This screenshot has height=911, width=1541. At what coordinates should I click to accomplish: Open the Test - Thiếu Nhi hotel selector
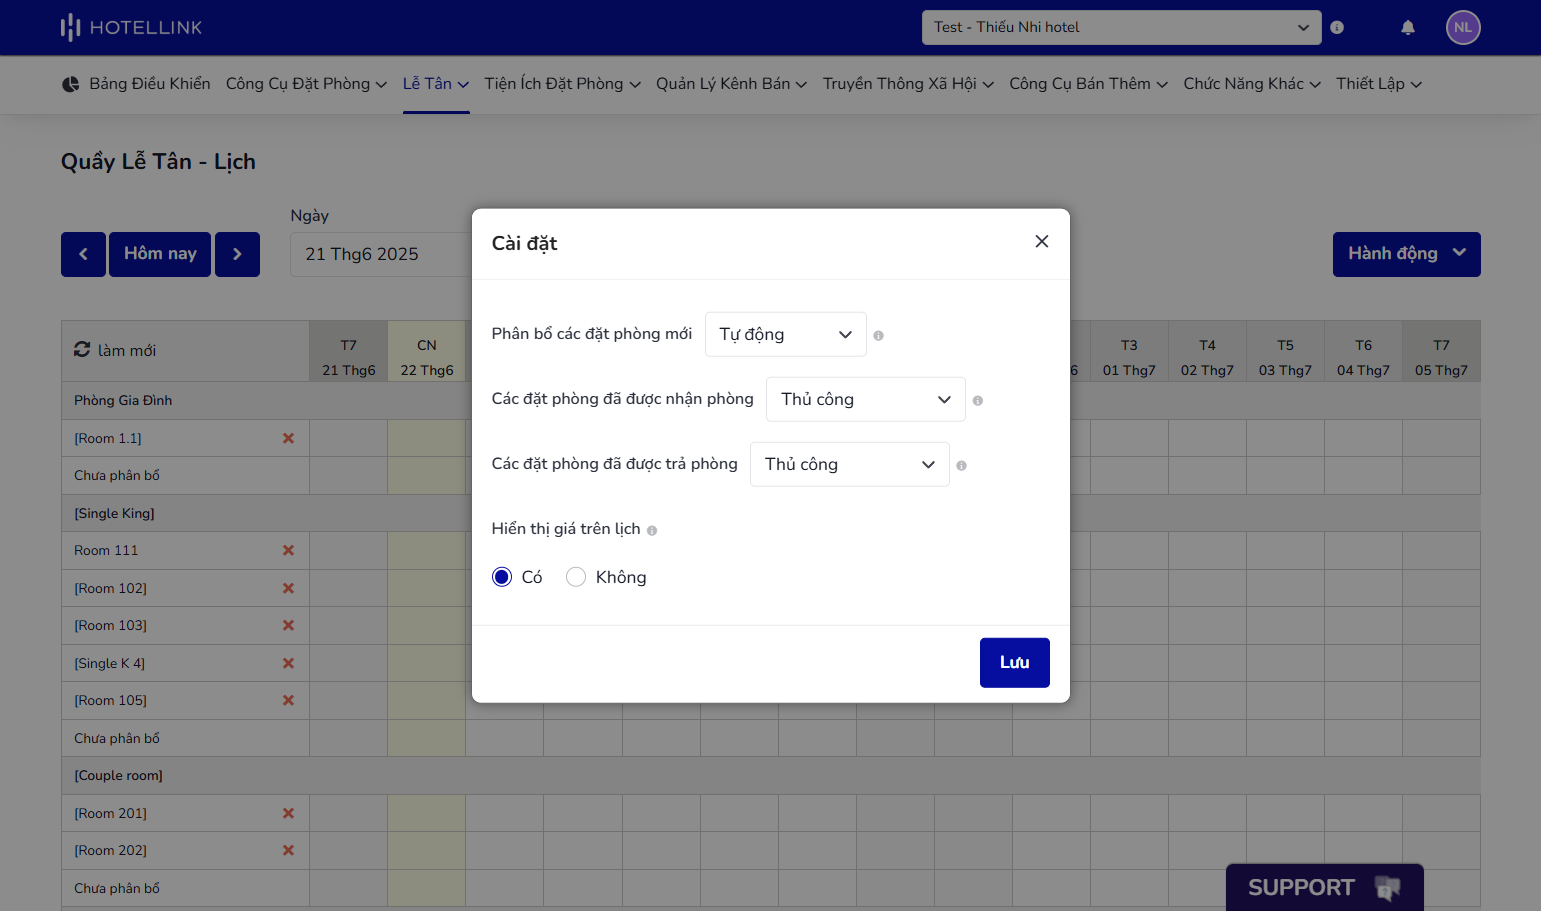(1121, 27)
